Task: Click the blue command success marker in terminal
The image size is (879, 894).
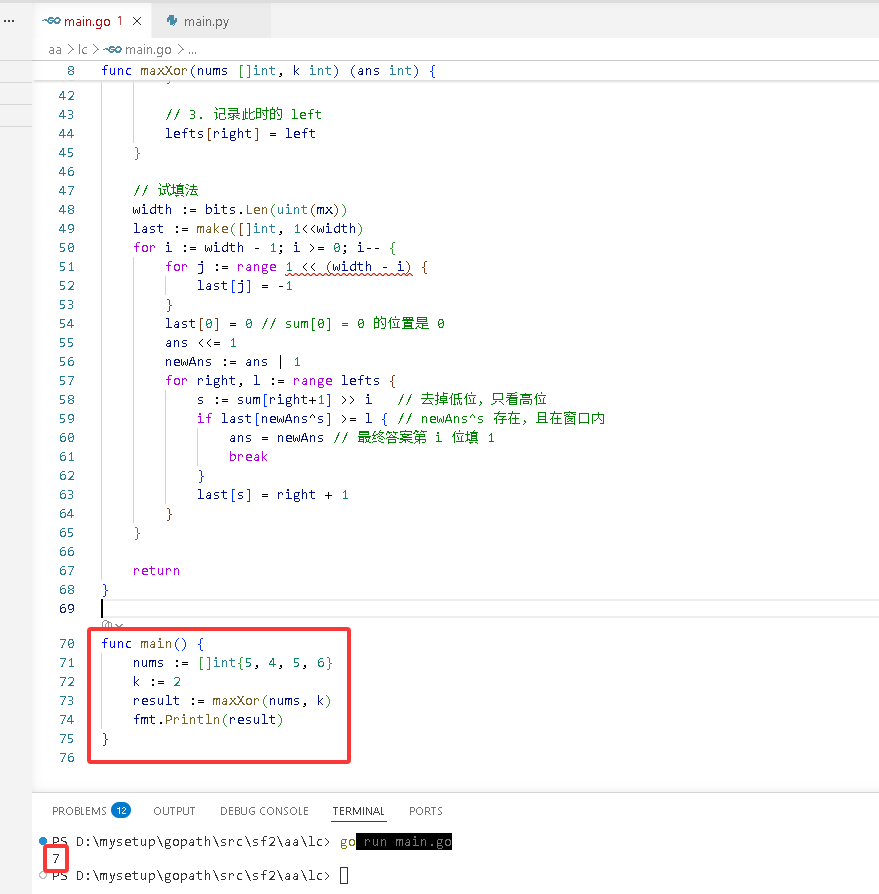Action: 43,841
